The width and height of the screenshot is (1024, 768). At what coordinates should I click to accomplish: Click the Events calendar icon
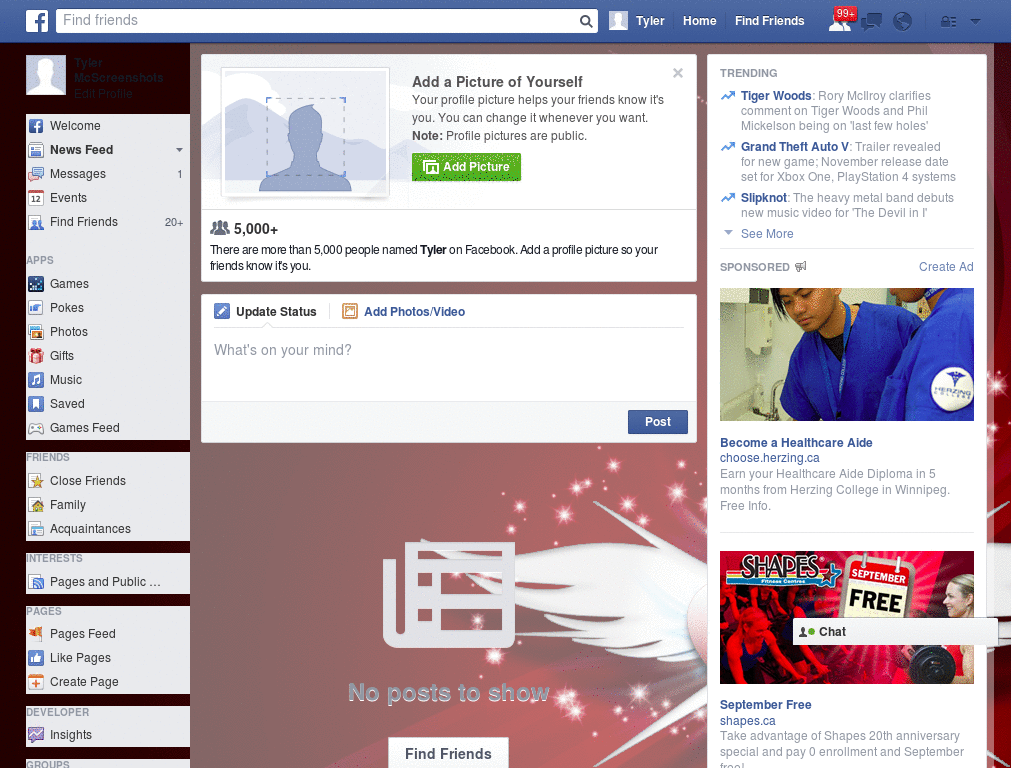click(x=36, y=198)
